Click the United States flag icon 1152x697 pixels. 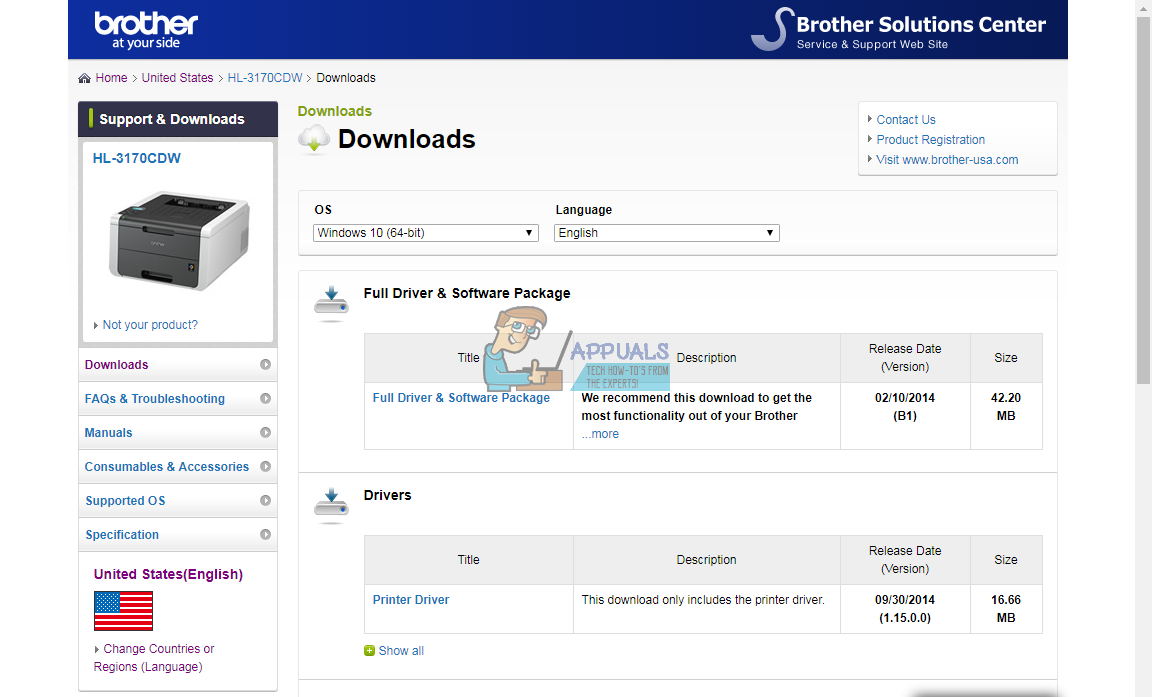123,610
